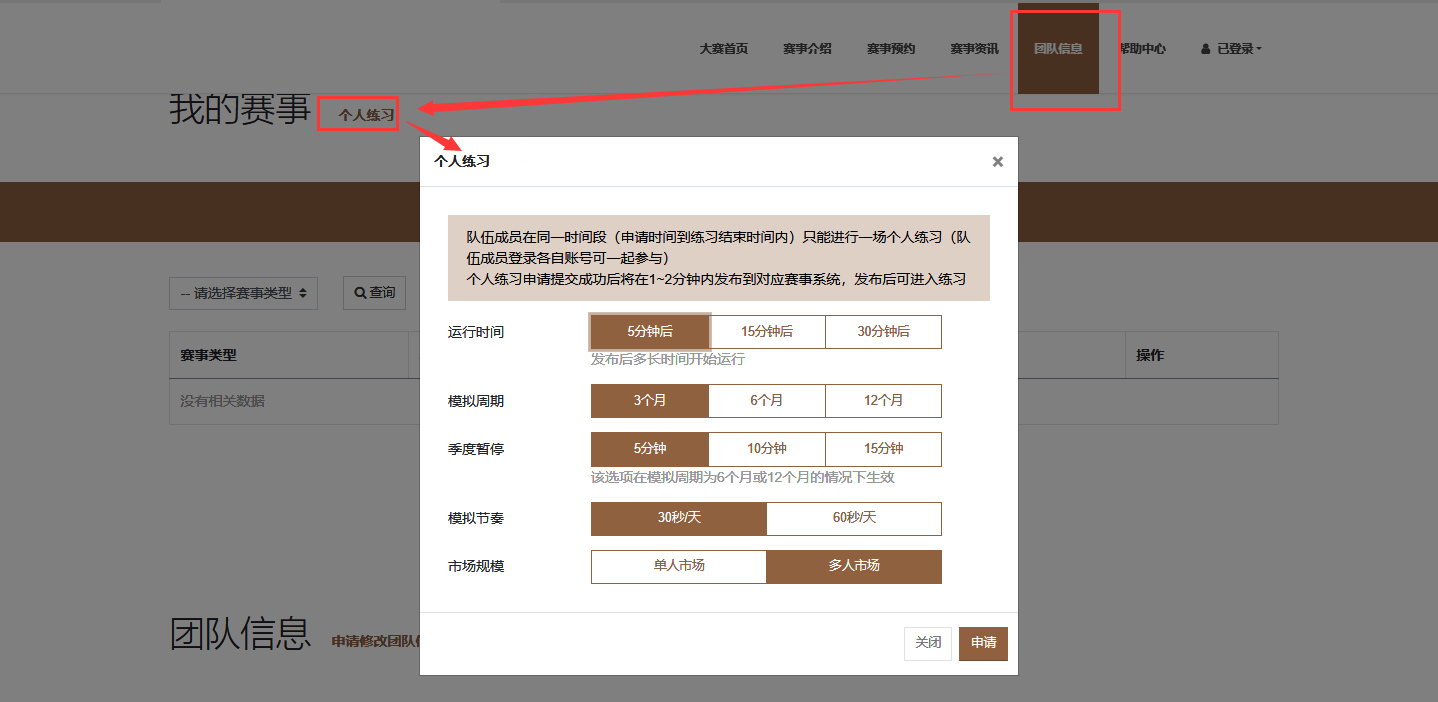Screen dimensions: 1438x702
Task: Click the 个人练习 link beside 我的赛事
Action: (366, 116)
